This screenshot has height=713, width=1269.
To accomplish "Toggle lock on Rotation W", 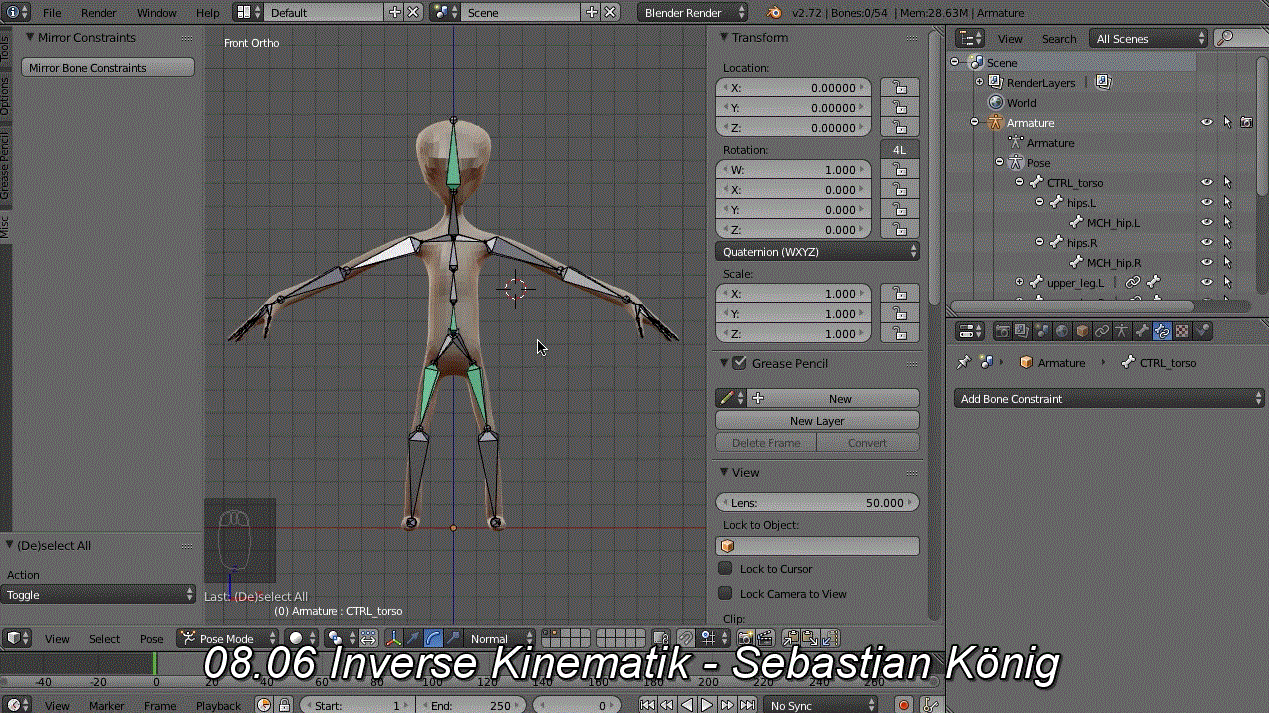I will tap(900, 170).
